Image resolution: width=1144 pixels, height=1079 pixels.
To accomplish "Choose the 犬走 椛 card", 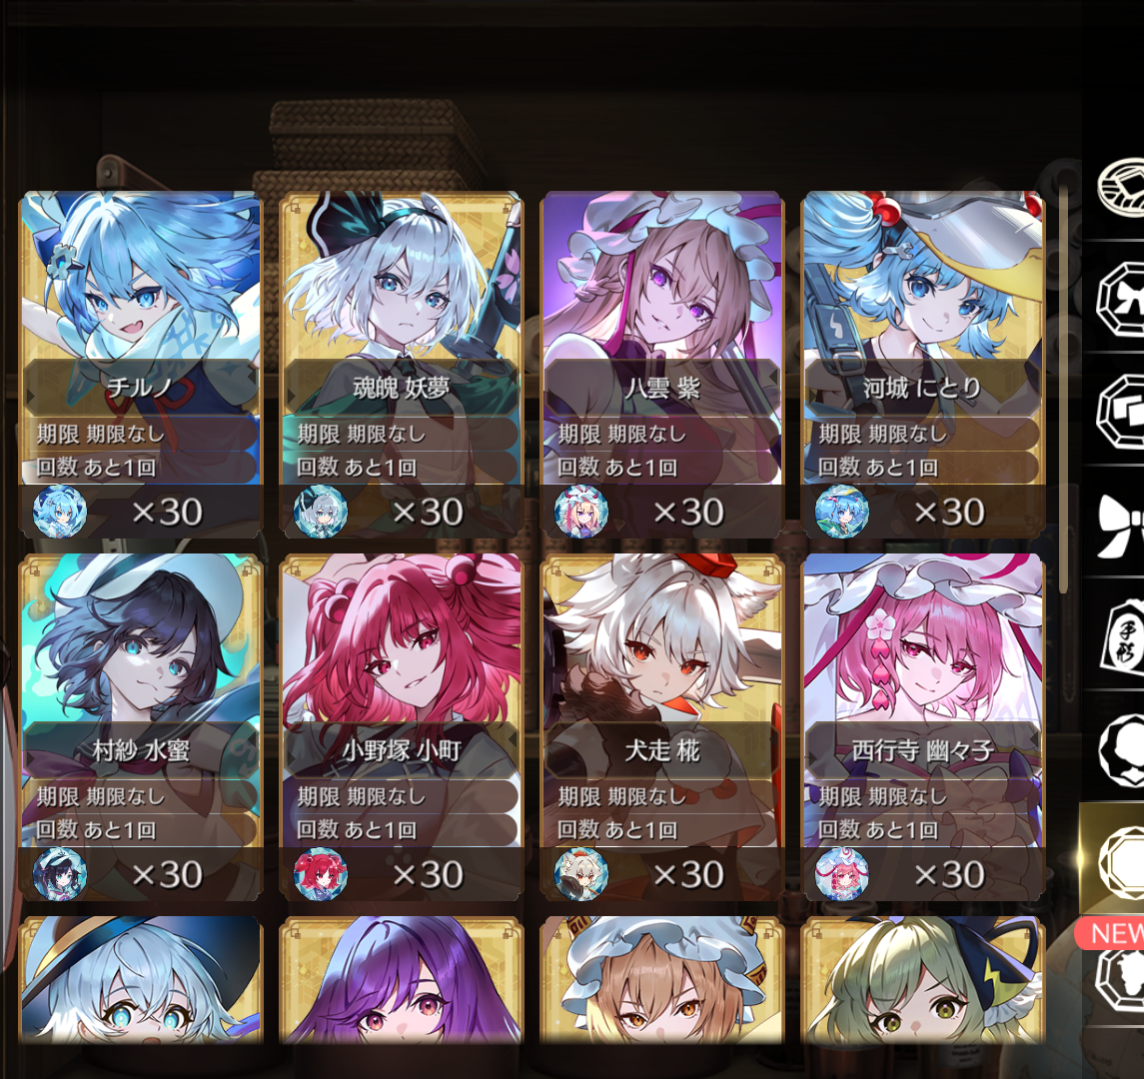I will point(662,727).
